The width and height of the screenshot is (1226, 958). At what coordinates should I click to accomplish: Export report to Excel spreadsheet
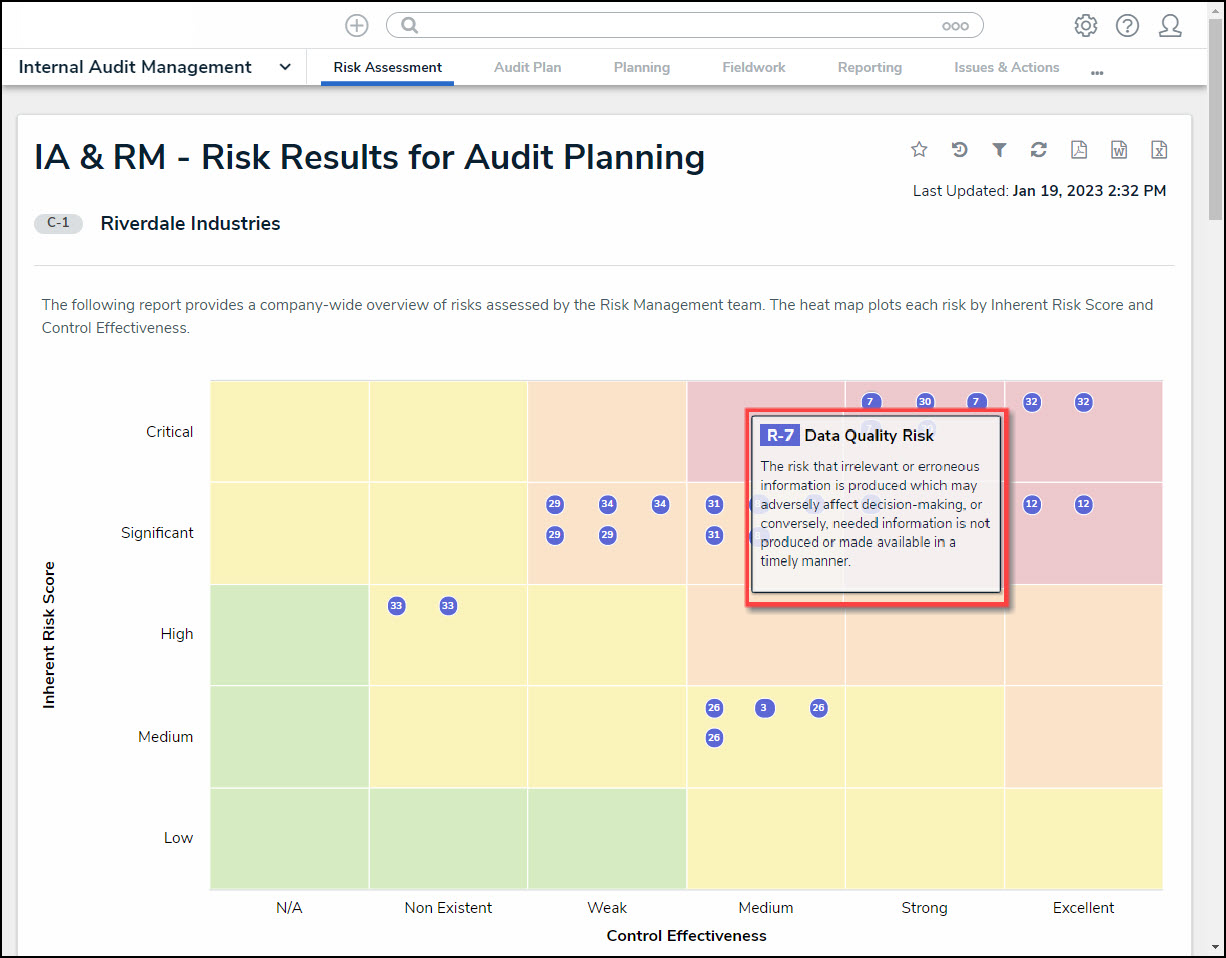click(x=1159, y=150)
